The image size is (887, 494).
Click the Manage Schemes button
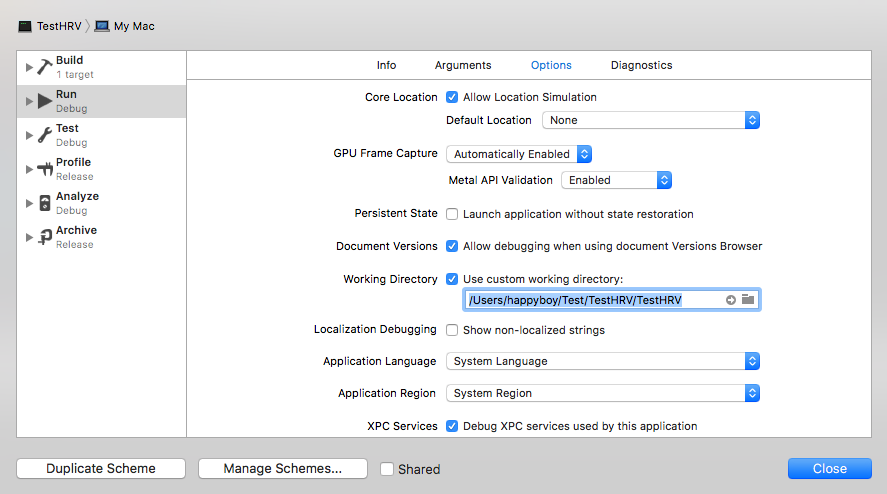[x=282, y=468]
